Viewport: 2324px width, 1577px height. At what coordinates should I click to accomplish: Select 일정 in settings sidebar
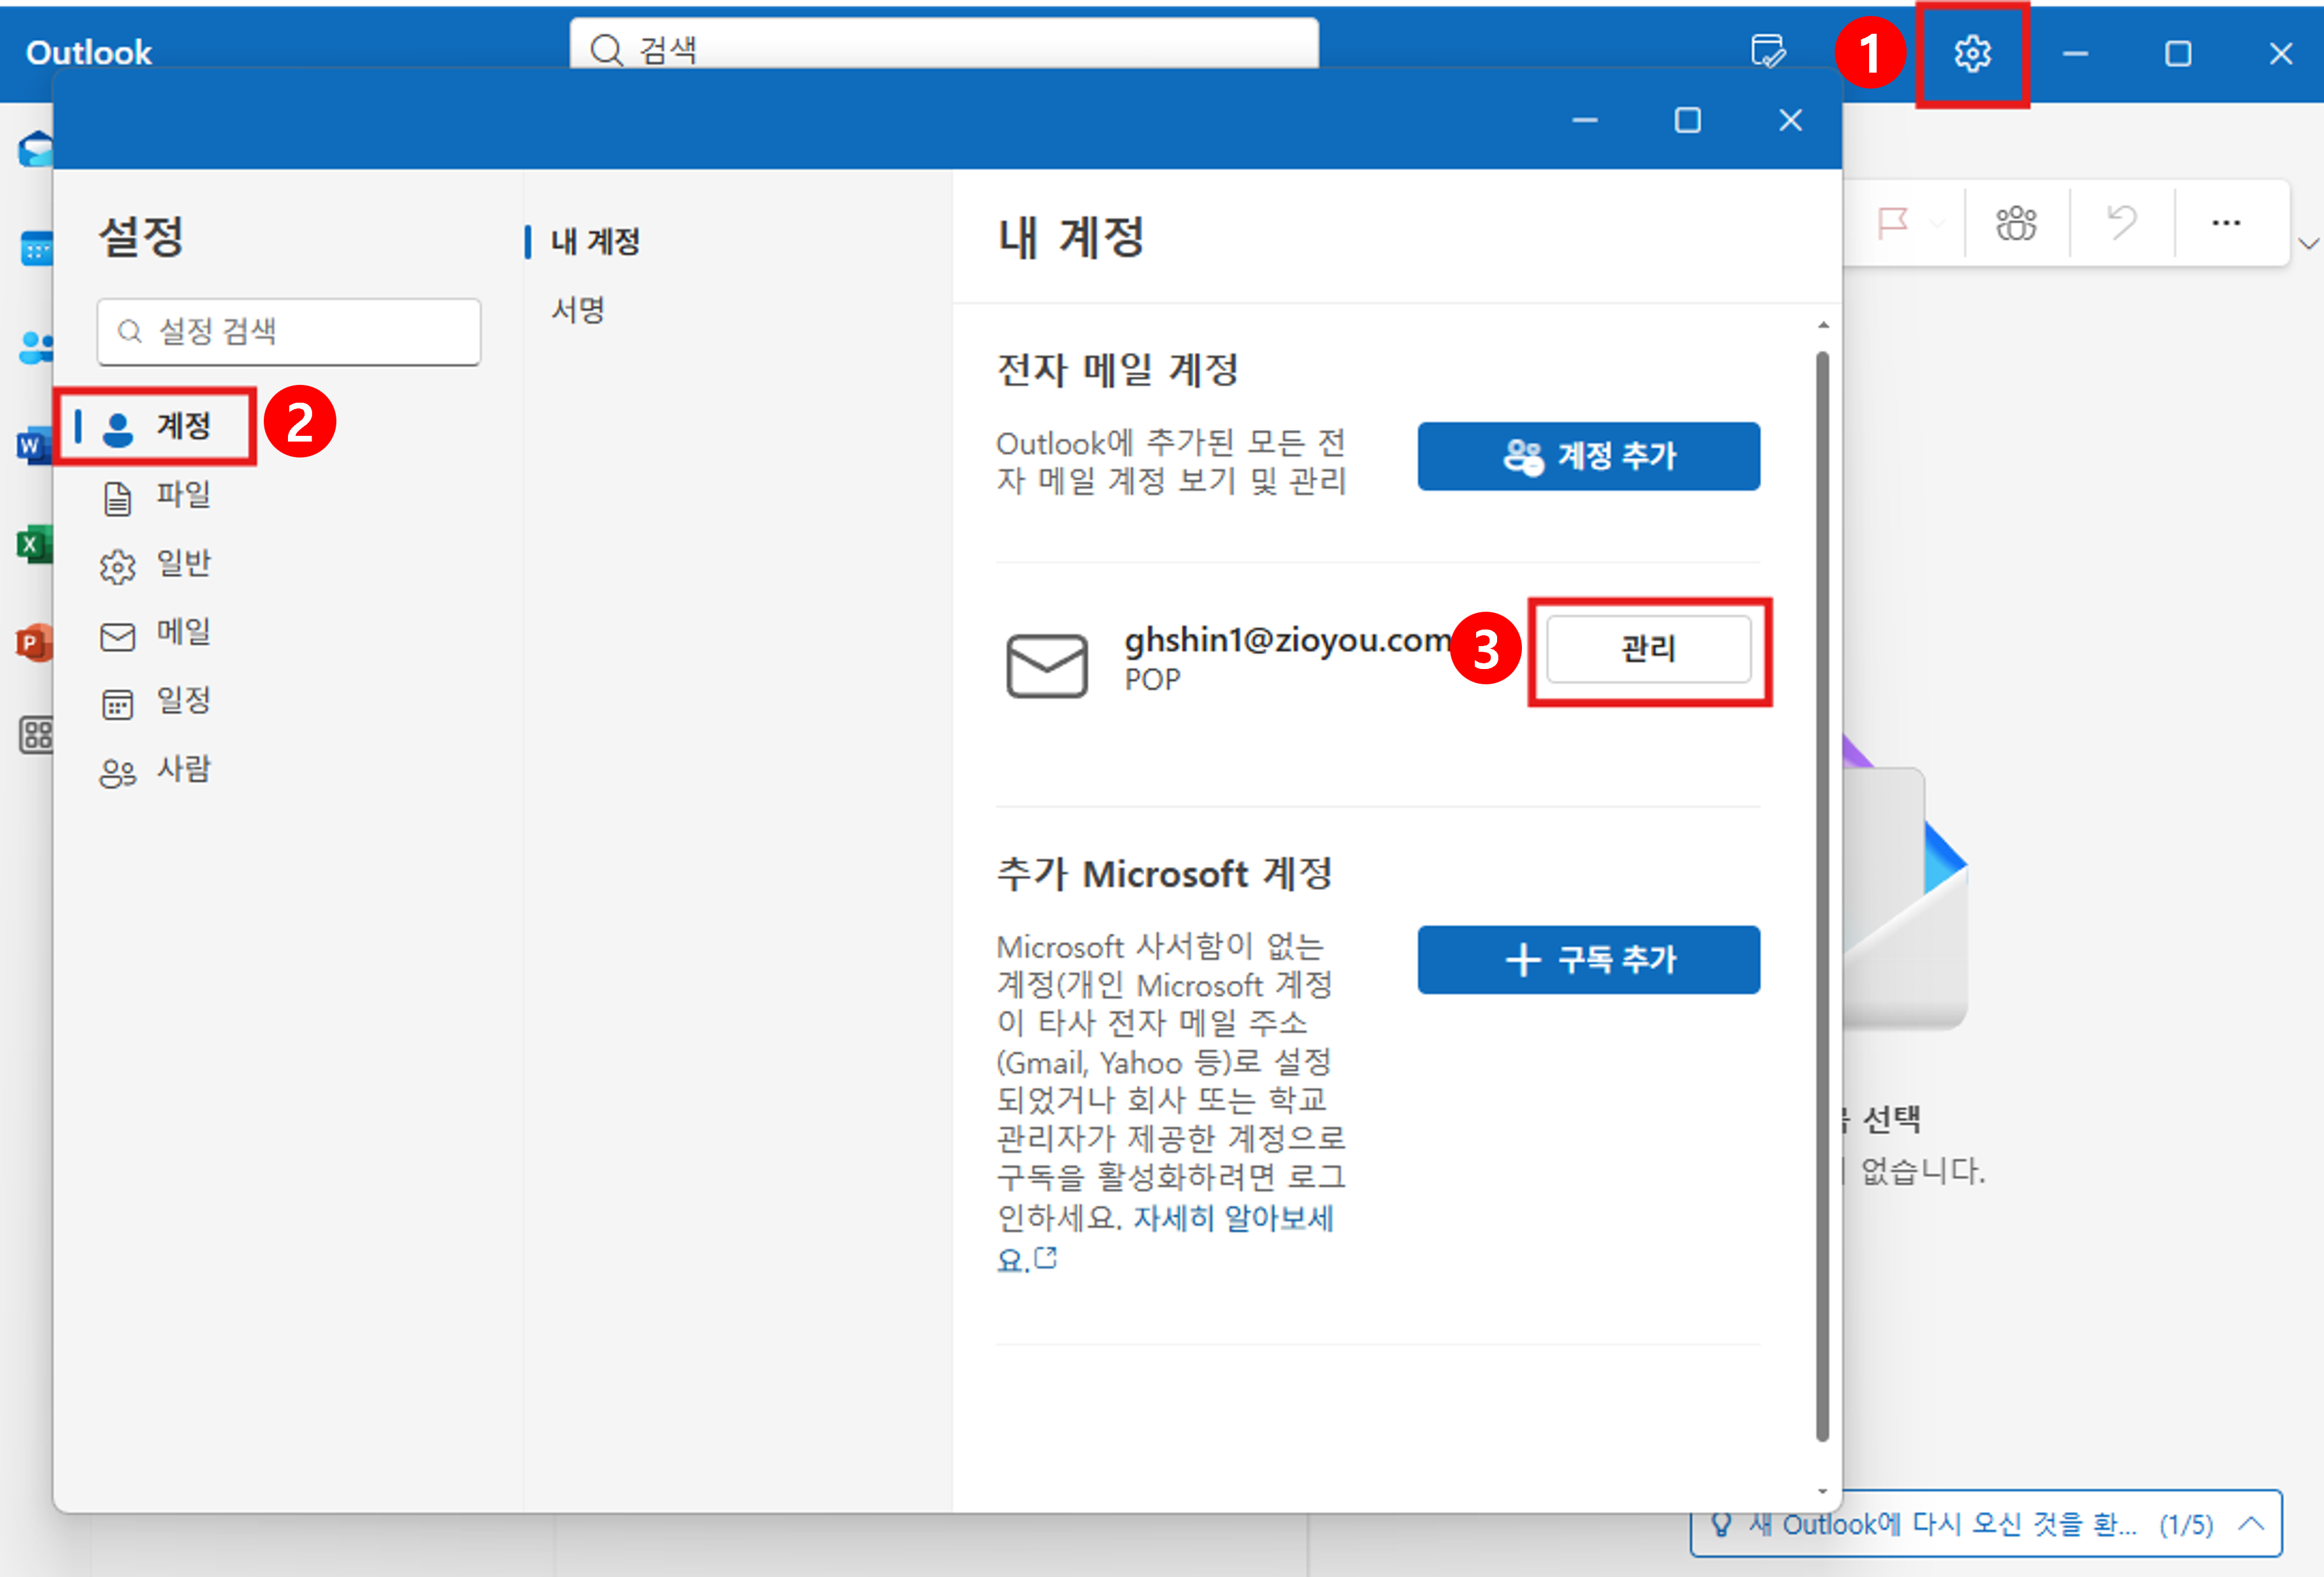coord(157,701)
